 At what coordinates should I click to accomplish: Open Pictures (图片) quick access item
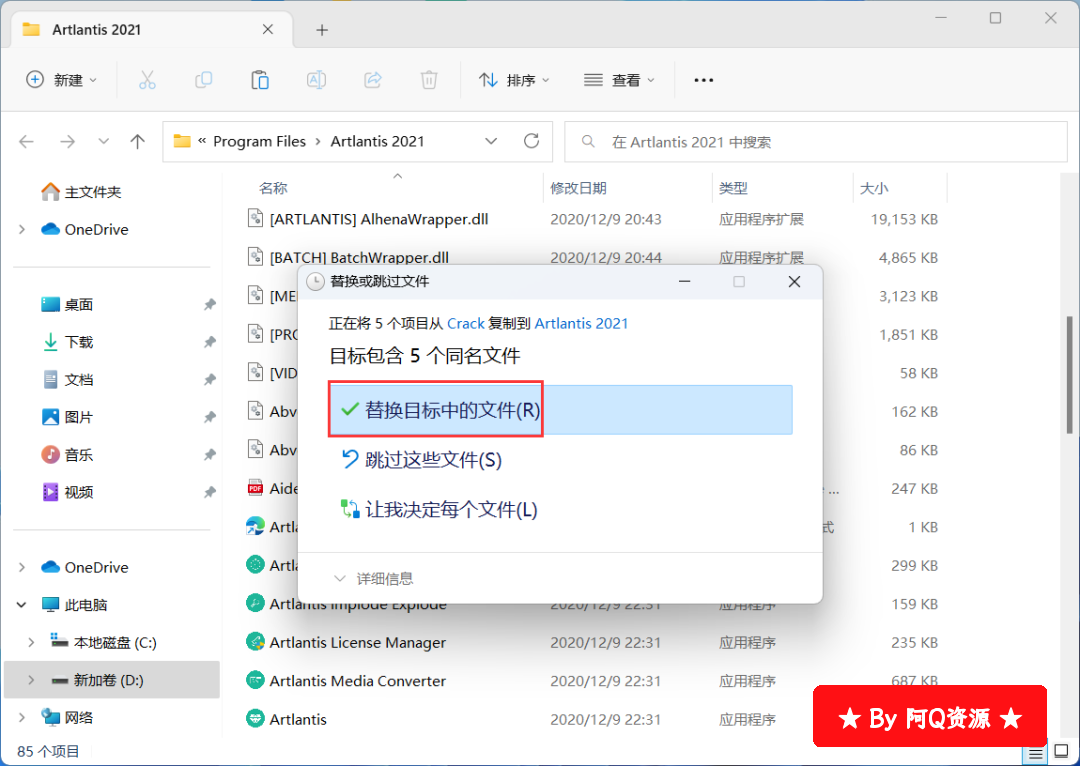tap(68, 417)
